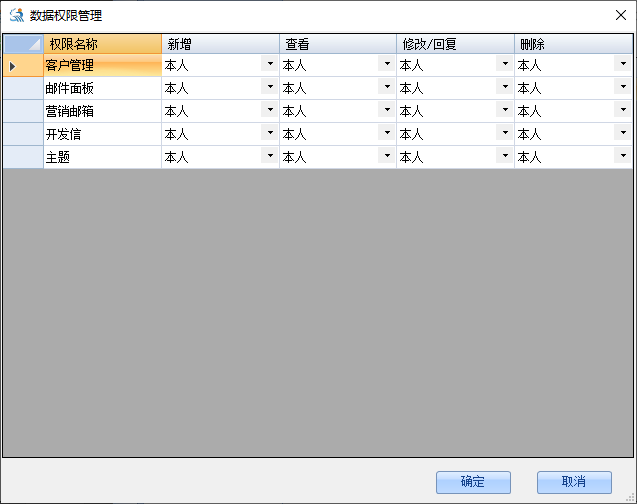Screen dimensions: 637x504
Task: Open 新增 dropdown for 营销邮箱 row
Action: [x=270, y=110]
